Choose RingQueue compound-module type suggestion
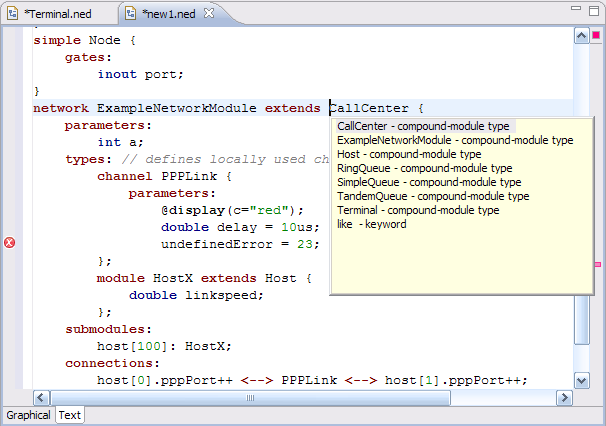The image size is (606, 426). 424,168
